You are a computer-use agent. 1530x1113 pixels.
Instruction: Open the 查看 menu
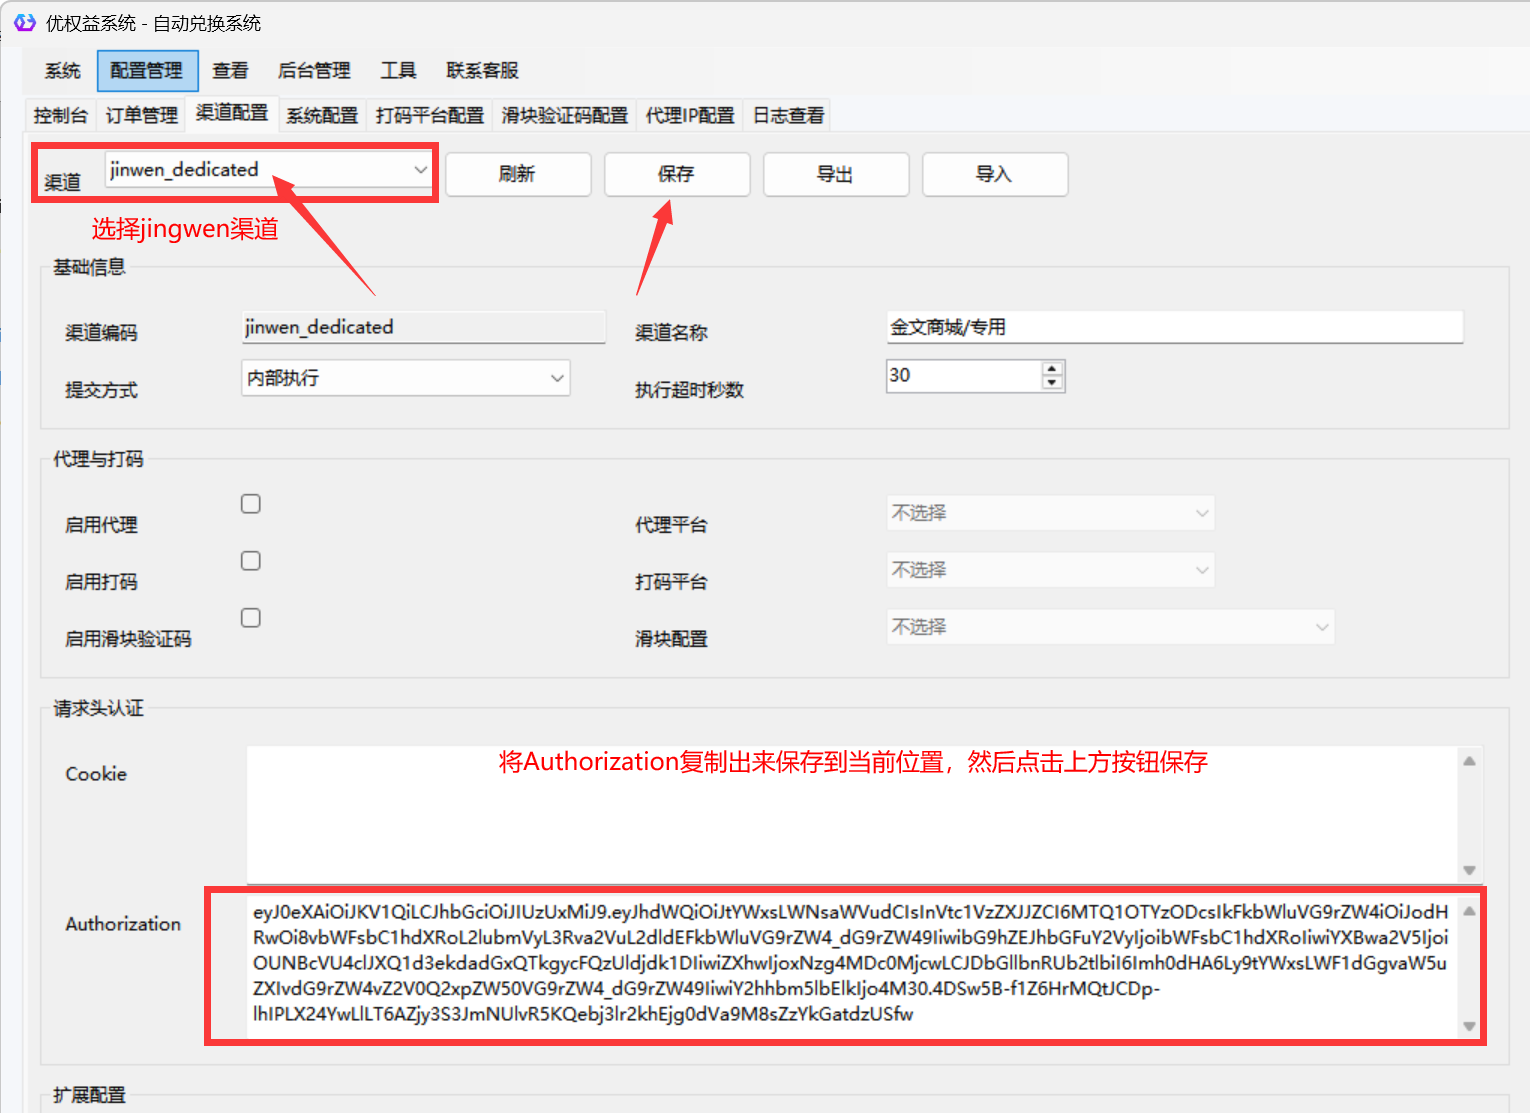coord(230,71)
